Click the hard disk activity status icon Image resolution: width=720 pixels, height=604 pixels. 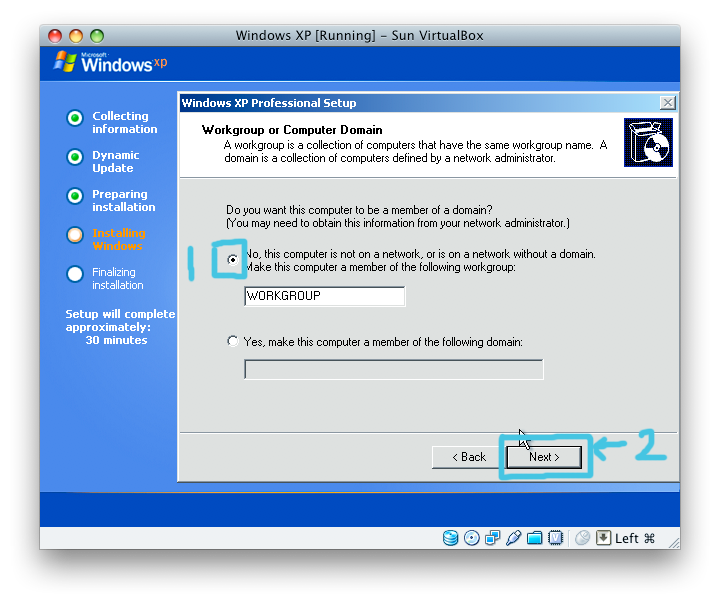(450, 537)
